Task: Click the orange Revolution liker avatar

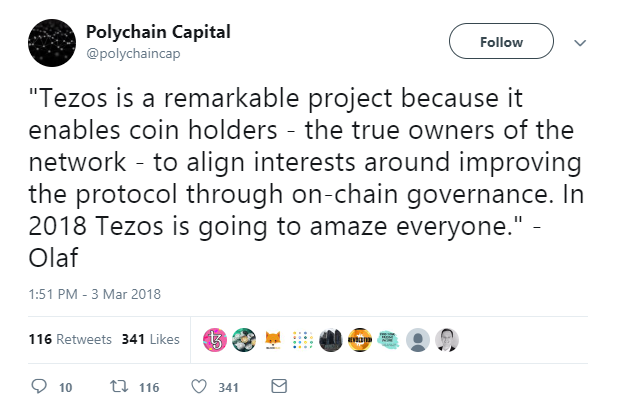Action: click(x=360, y=339)
